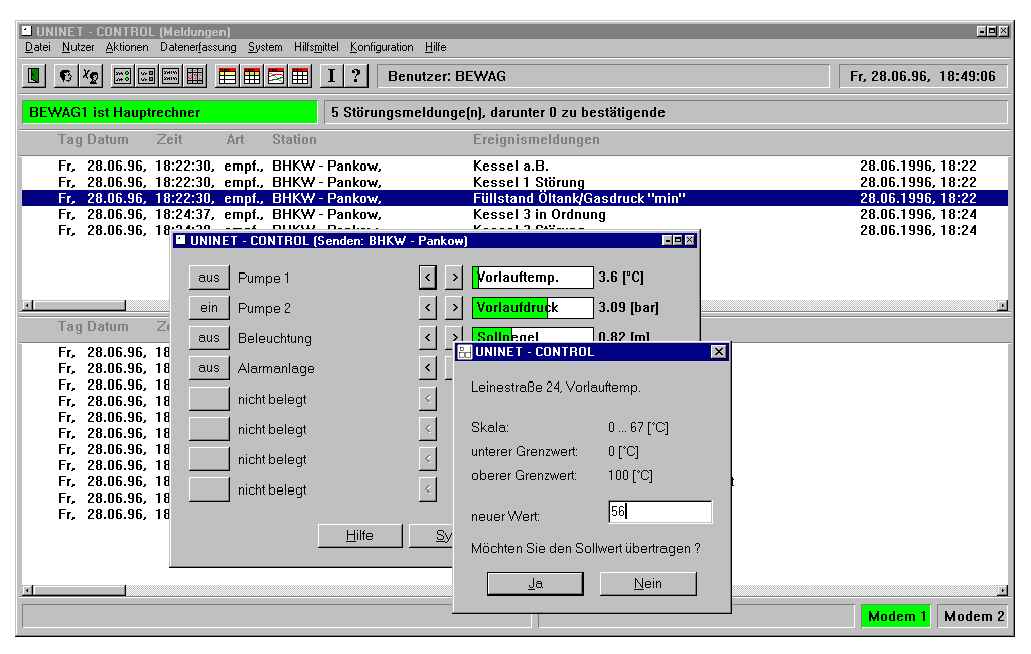Screen dimensions: 1031x654
Task: Click the 3.6 [°C] reading
Action: [621, 277]
